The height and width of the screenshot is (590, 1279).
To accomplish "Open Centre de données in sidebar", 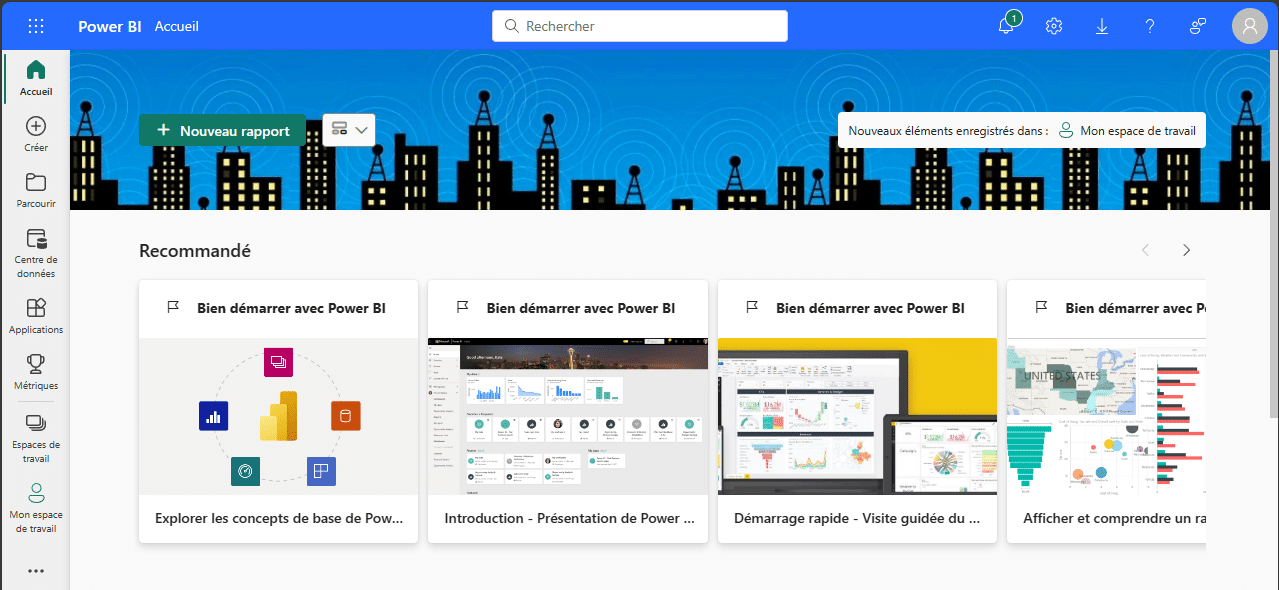I will [36, 251].
